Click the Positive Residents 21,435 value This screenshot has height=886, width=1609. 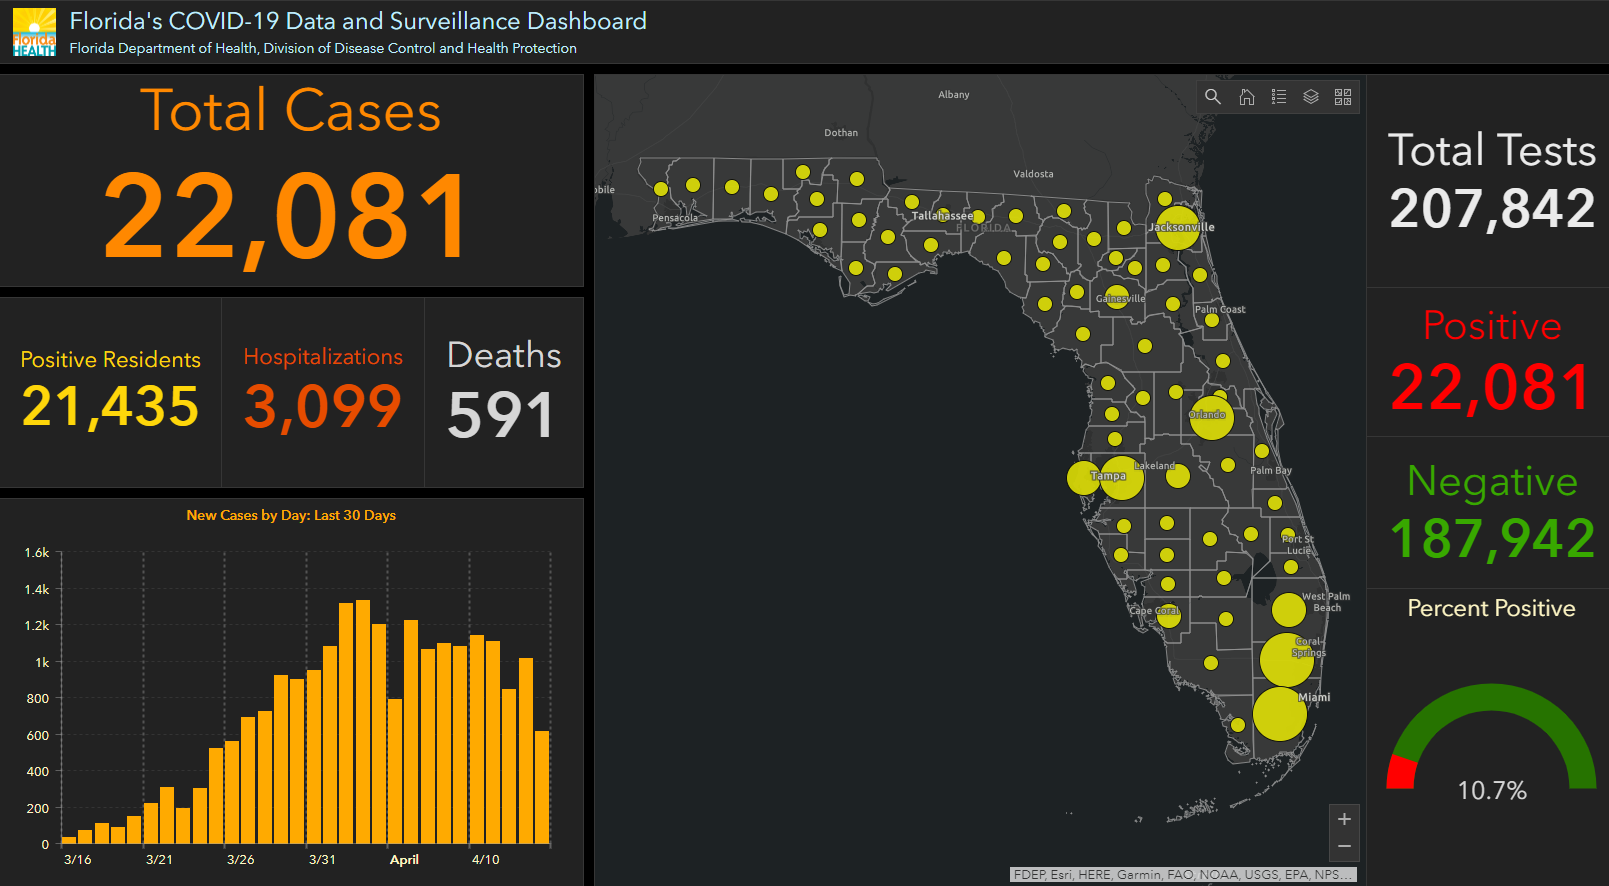[111, 407]
